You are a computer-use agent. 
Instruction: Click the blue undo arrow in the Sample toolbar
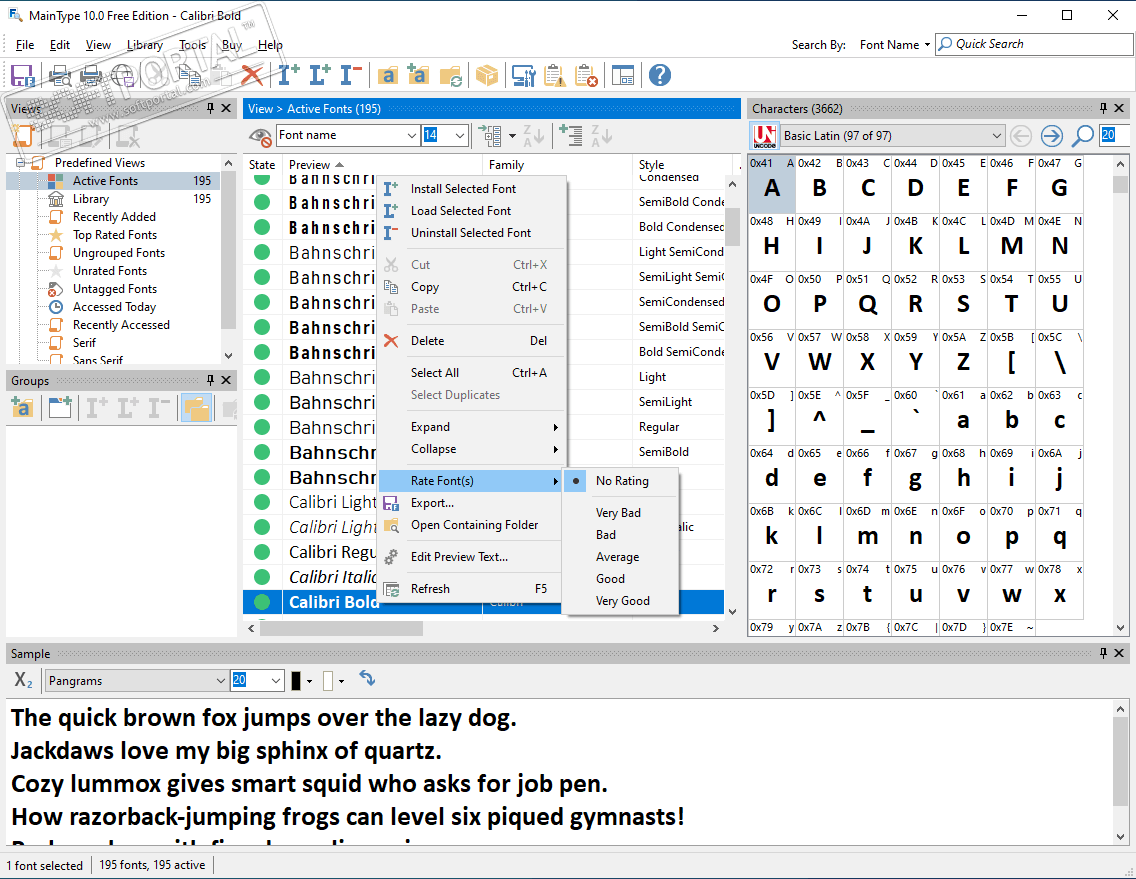[367, 678]
